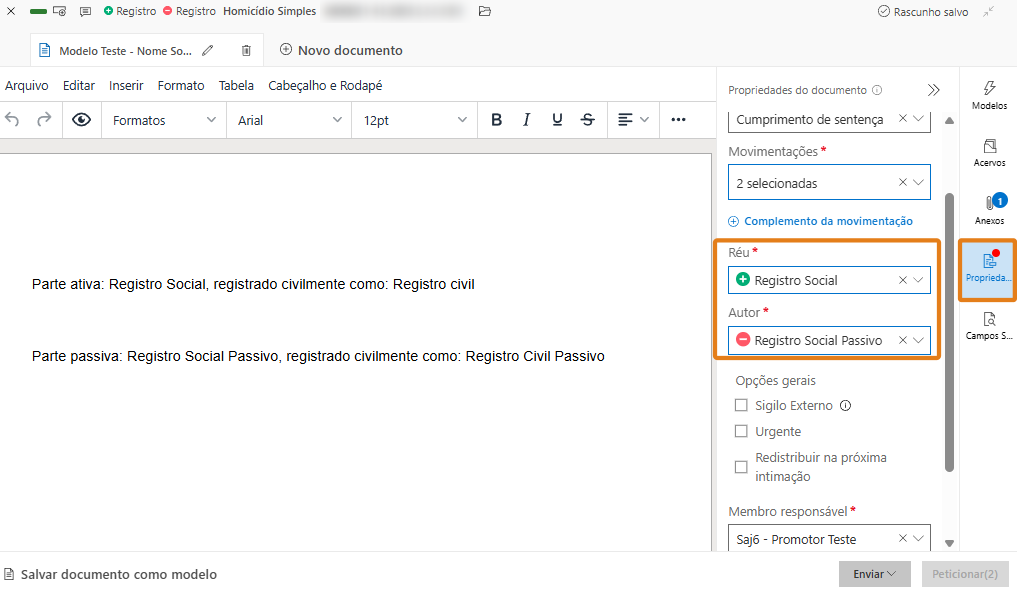View the Anexos attachments panel
Viewport: 1017px width, 593px height.
(988, 208)
